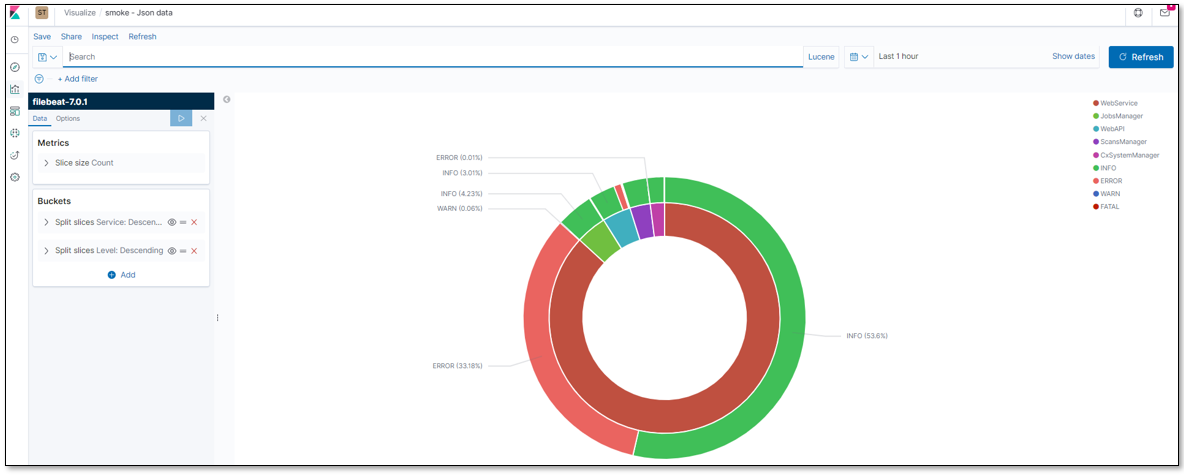Click Inspect in the top menu
This screenshot has height=475, width=1184.
point(105,36)
